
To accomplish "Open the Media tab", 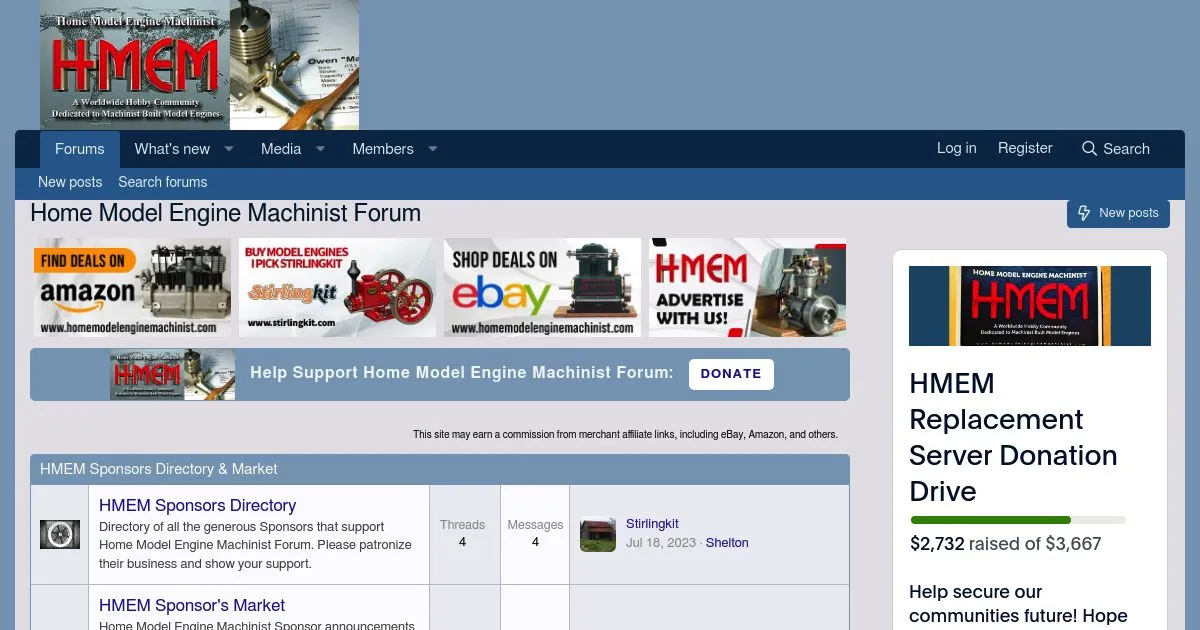I will pyautogui.click(x=281, y=149).
